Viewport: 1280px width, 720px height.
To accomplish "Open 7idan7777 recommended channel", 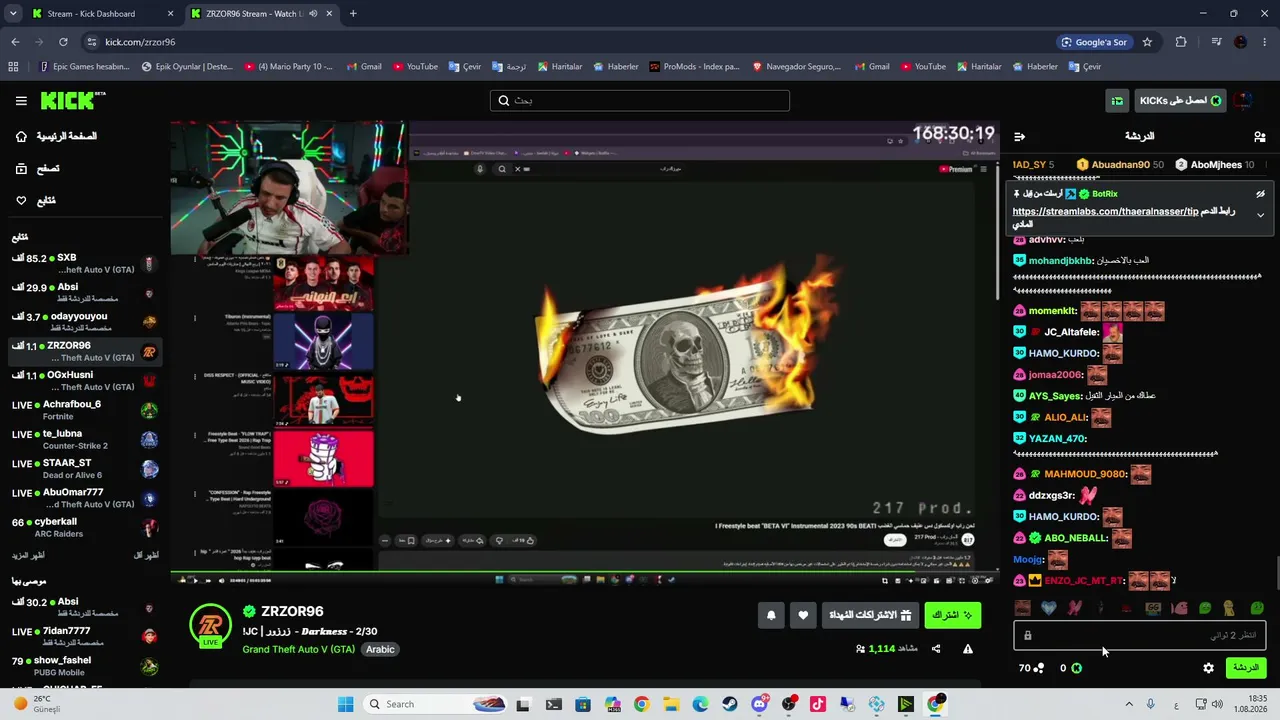I will [x=85, y=637].
